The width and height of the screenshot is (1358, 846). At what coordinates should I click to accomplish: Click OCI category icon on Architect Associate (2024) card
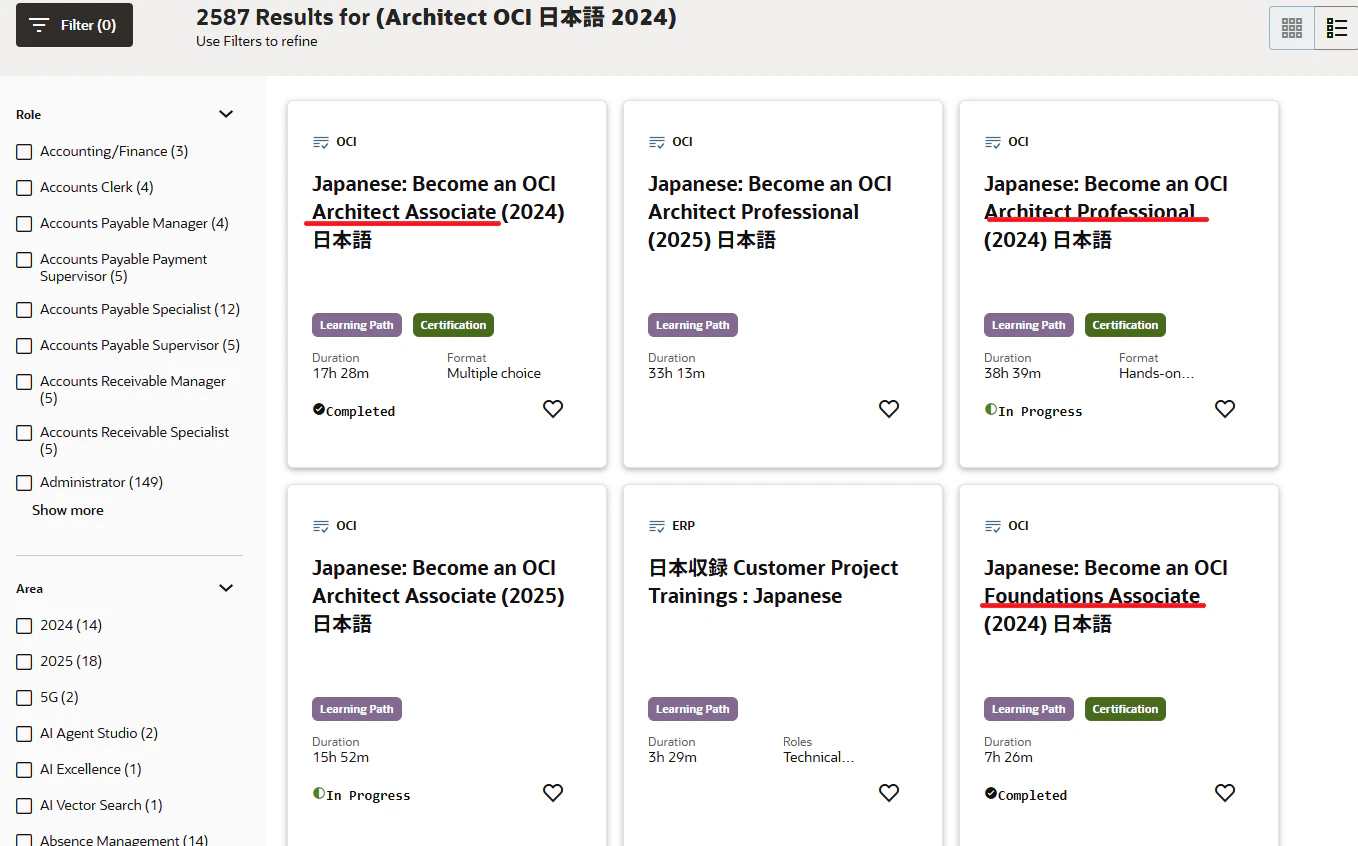tap(321, 142)
